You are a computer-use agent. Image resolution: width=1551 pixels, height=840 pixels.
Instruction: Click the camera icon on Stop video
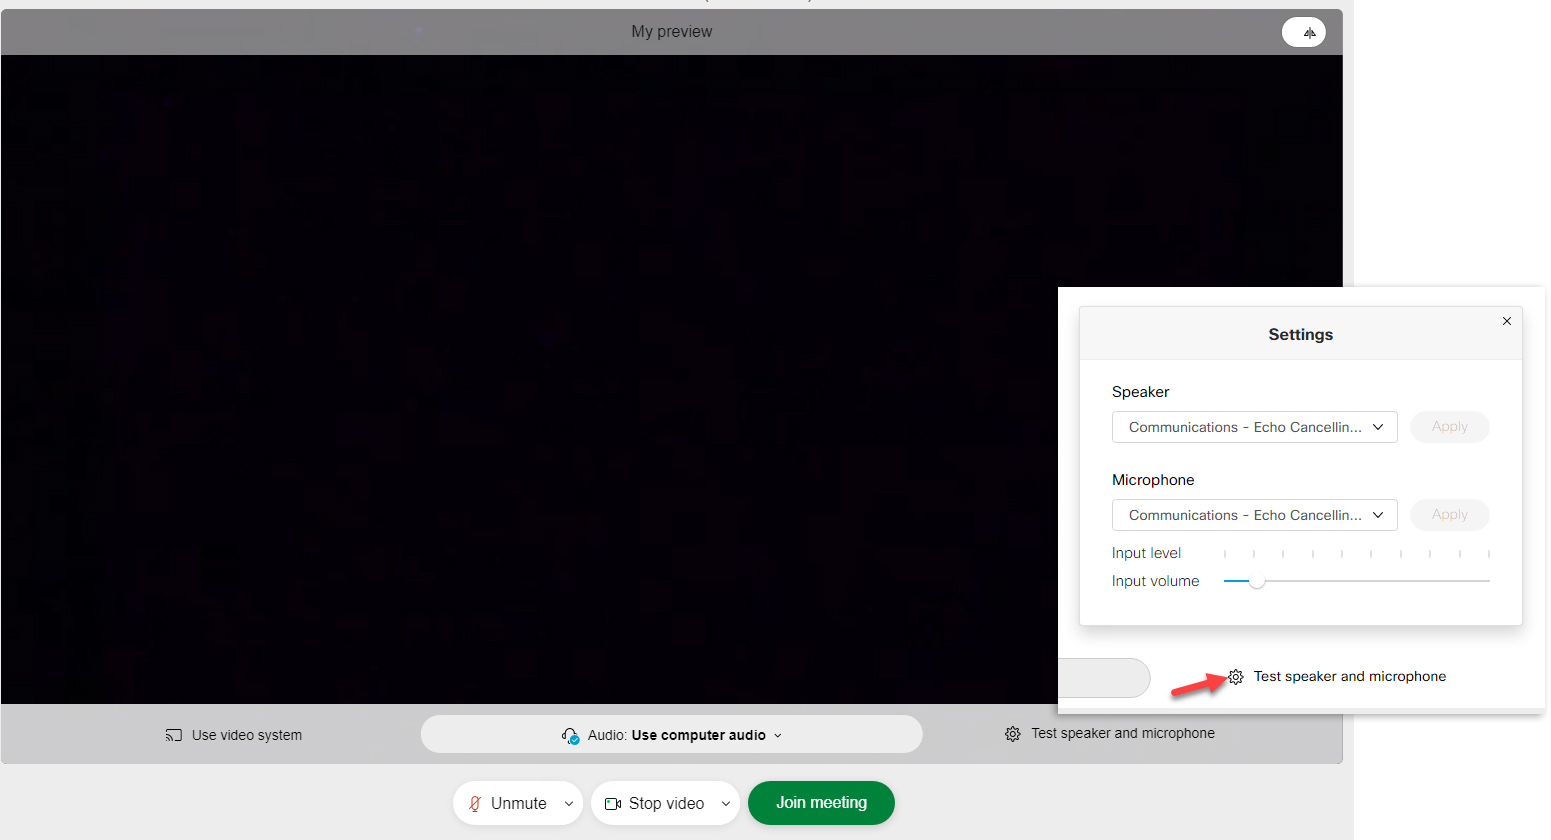(x=613, y=804)
